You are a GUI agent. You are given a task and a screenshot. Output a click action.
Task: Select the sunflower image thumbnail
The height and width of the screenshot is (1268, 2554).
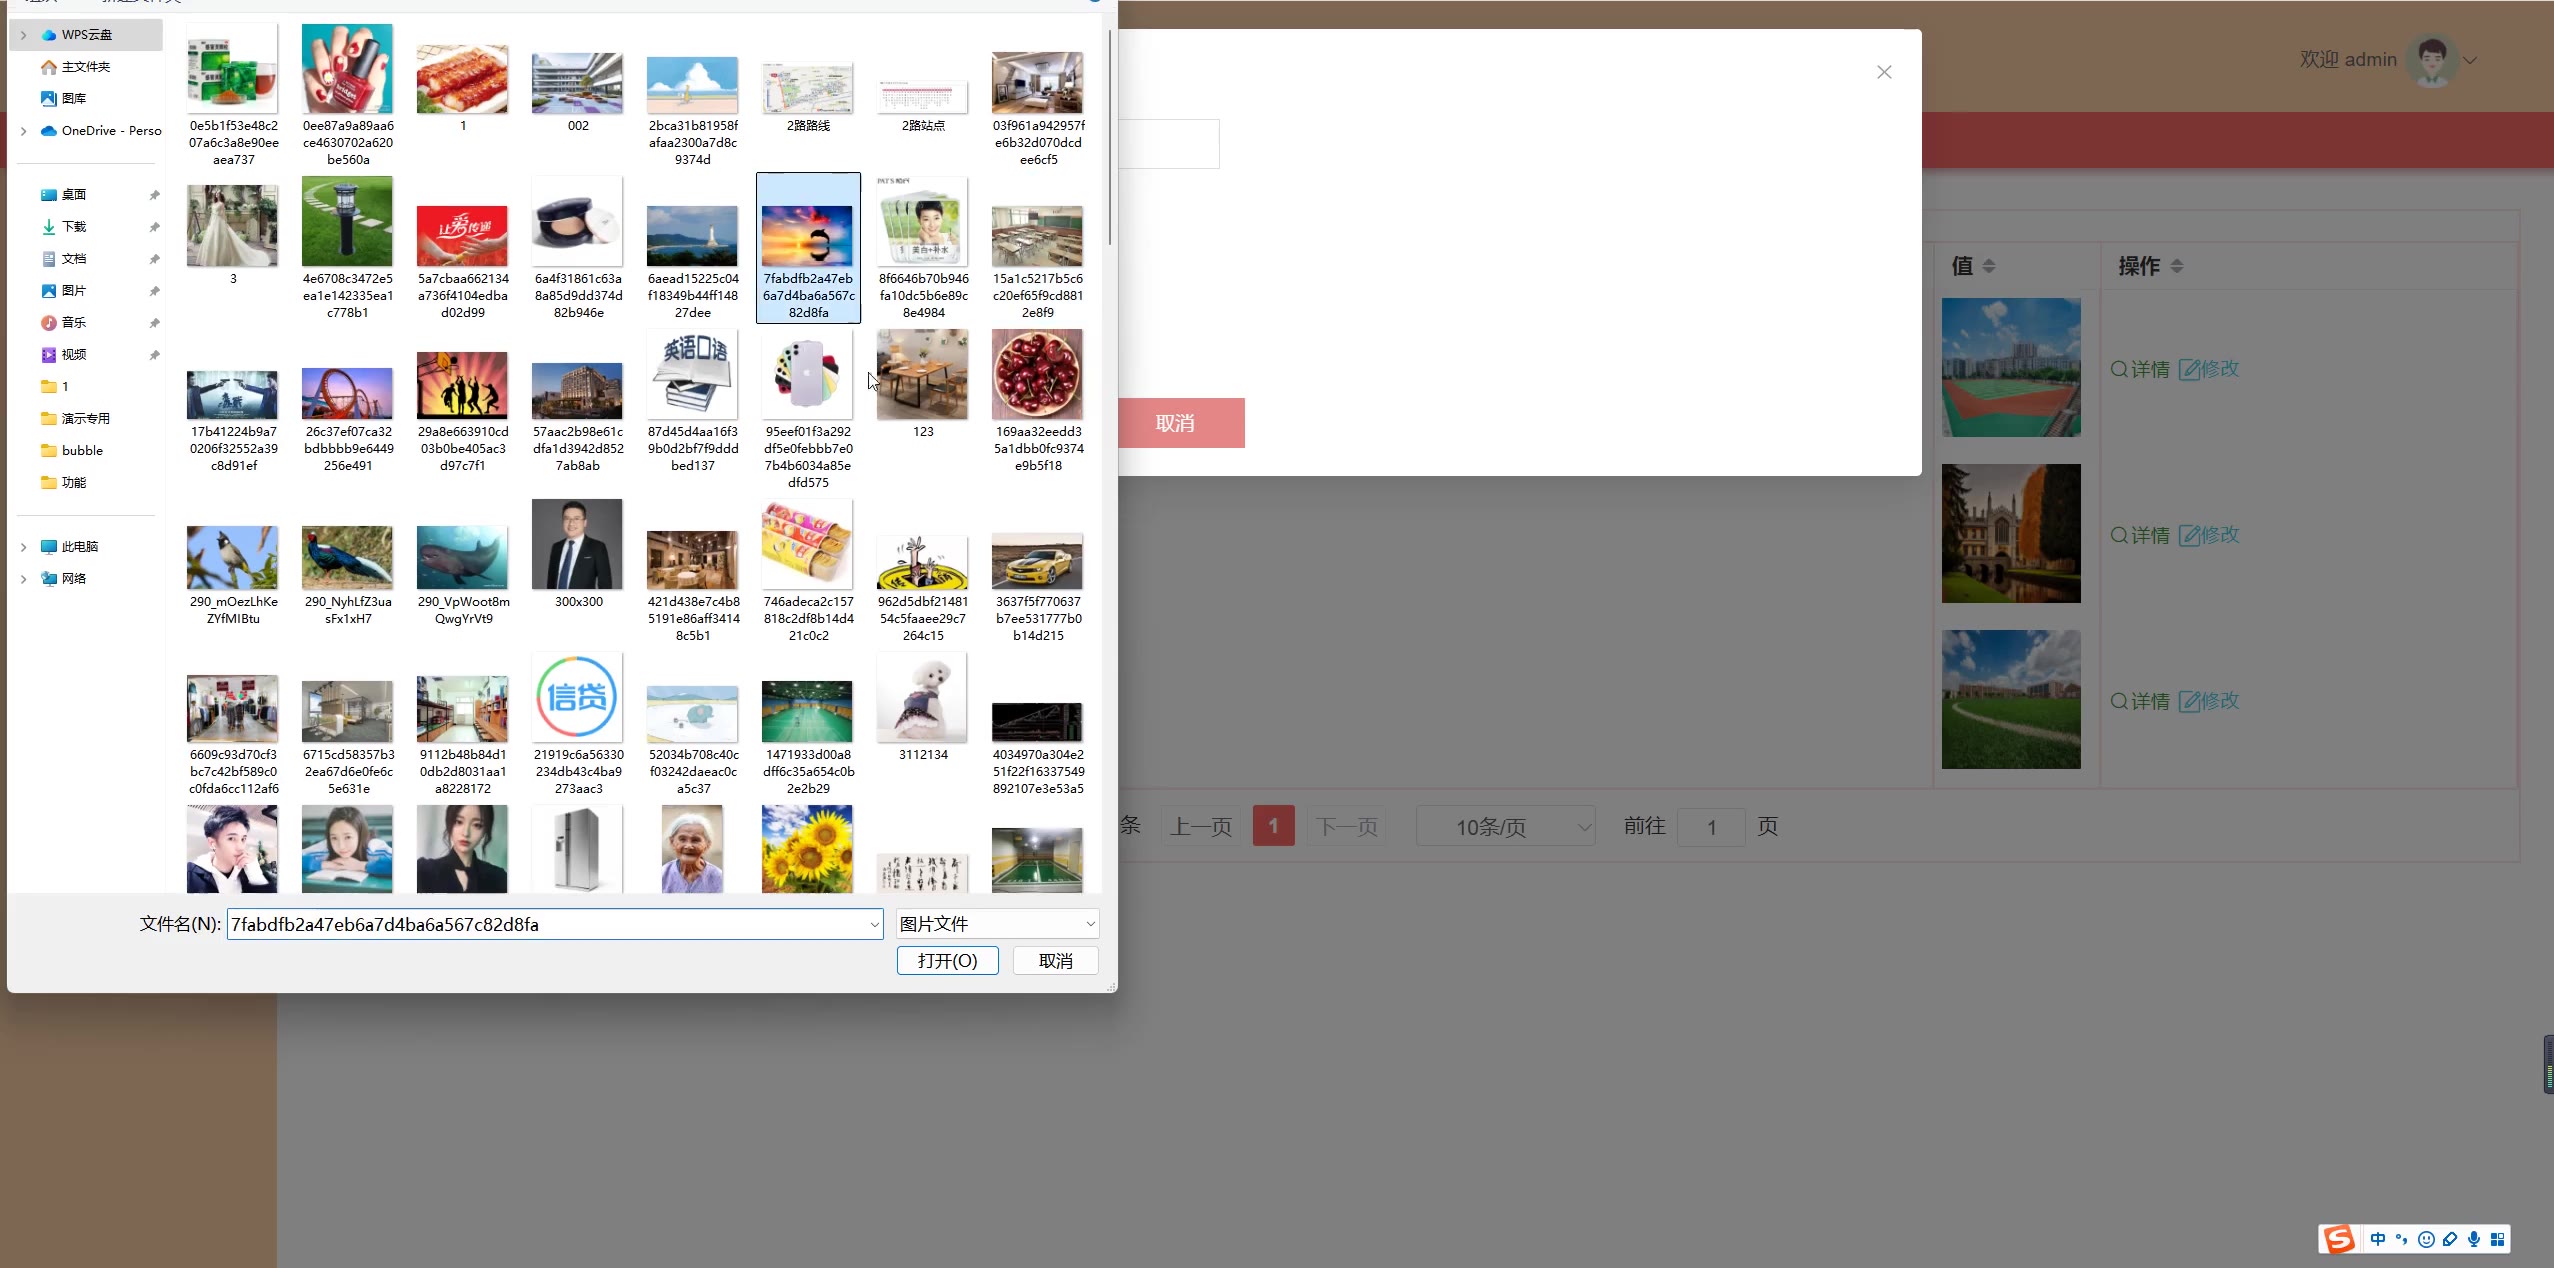click(807, 849)
